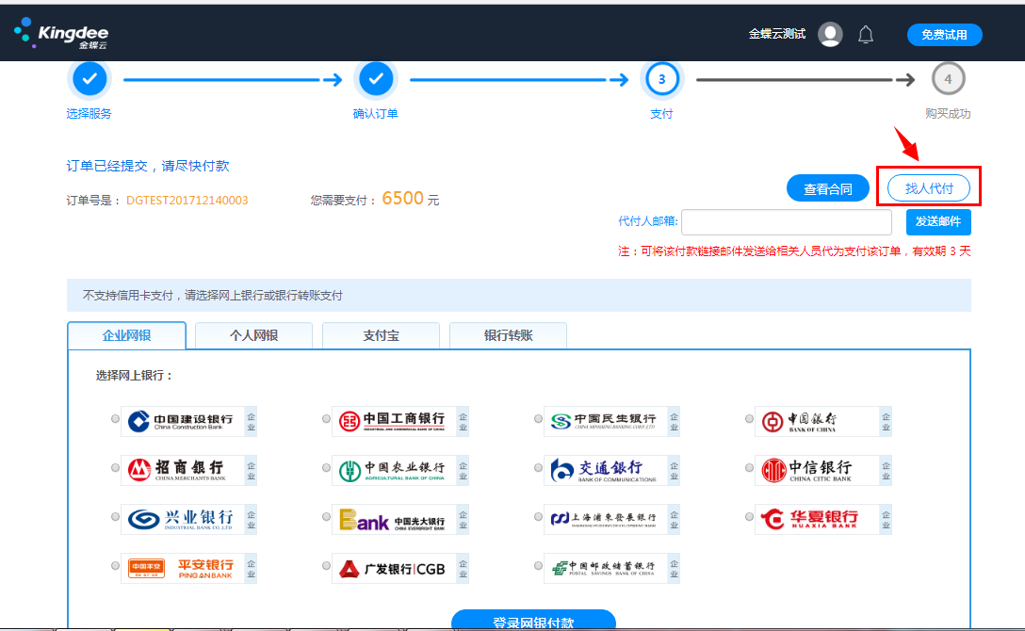Click the order number DGTEST201712140003

pyautogui.click(x=187, y=200)
